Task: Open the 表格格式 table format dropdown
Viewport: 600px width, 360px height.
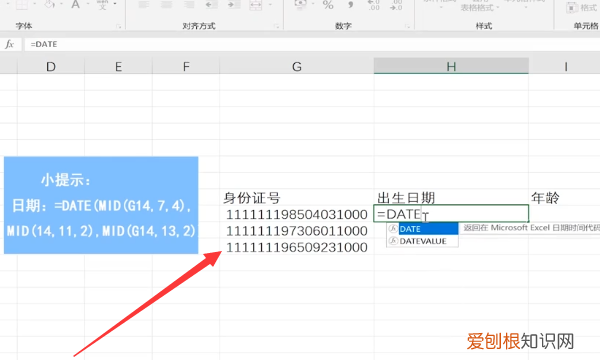Action: point(480,7)
